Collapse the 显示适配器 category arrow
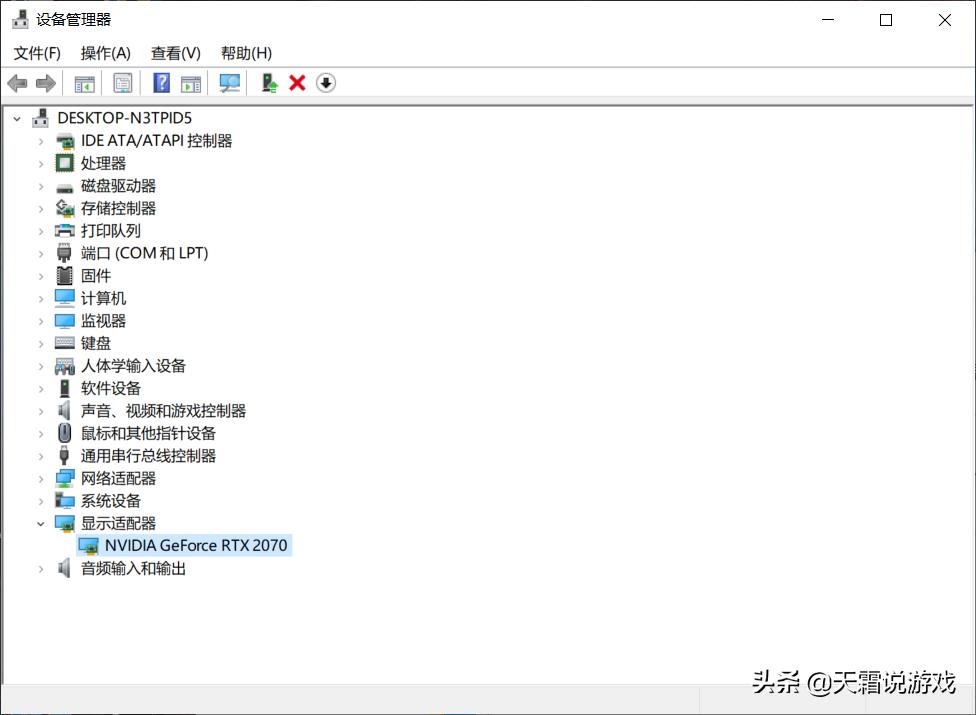The height and width of the screenshot is (715, 976). 41,524
